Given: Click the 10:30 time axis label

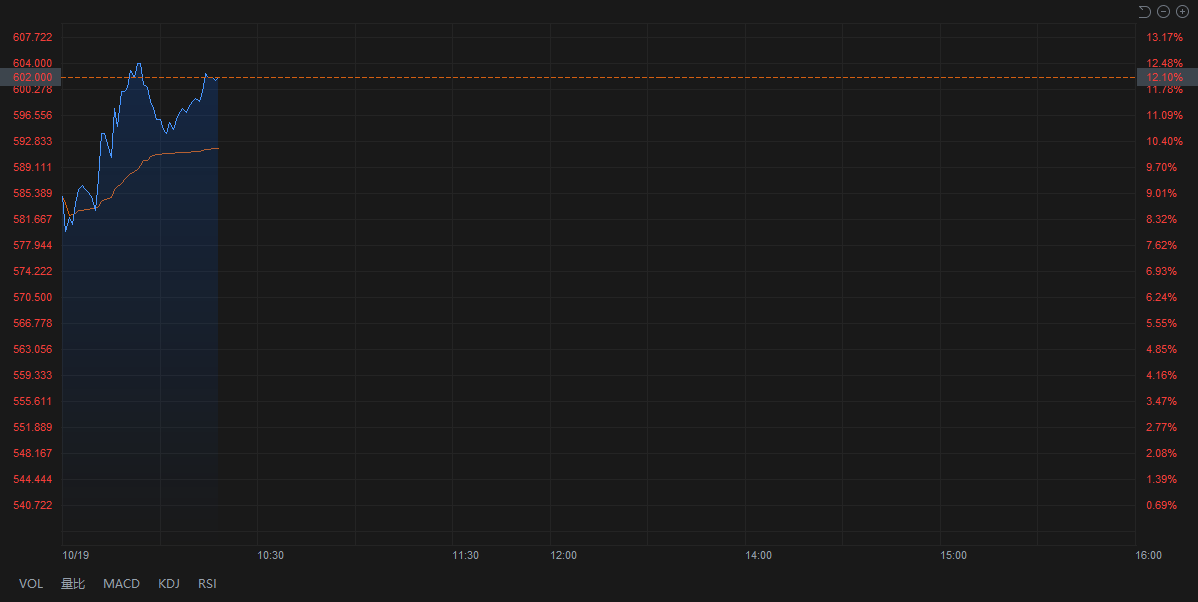Looking at the screenshot, I should (270, 555).
